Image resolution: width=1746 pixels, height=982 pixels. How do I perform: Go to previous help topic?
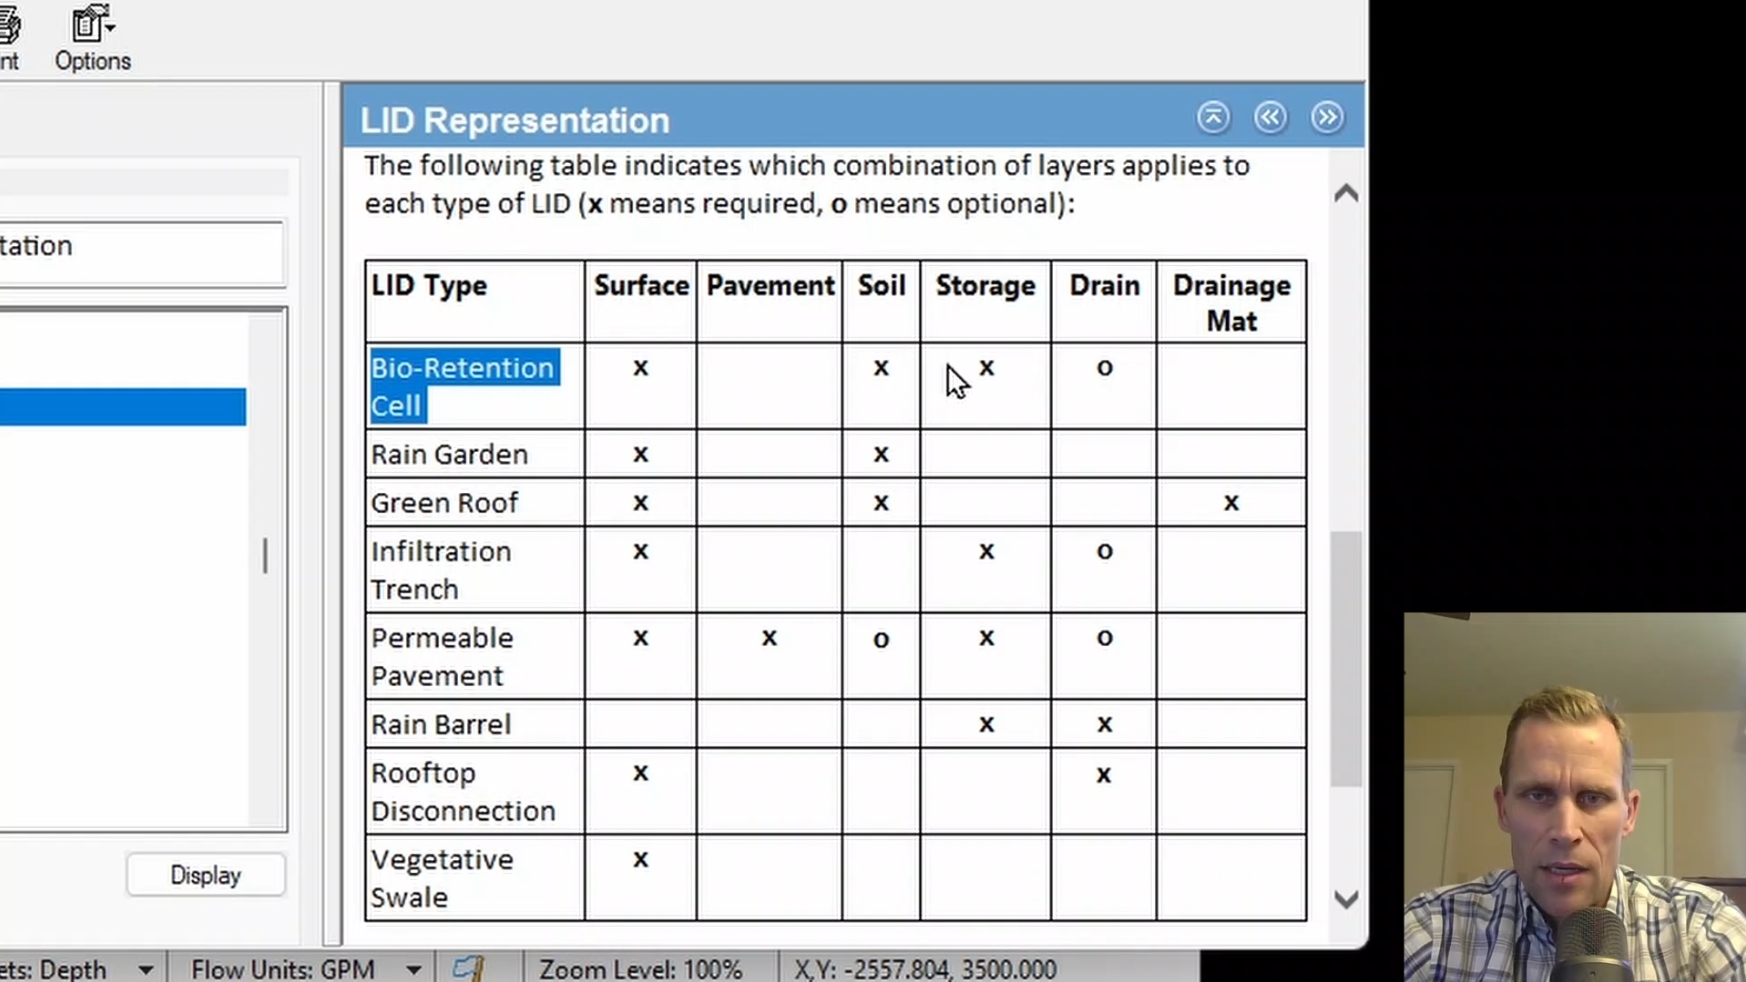(1270, 118)
